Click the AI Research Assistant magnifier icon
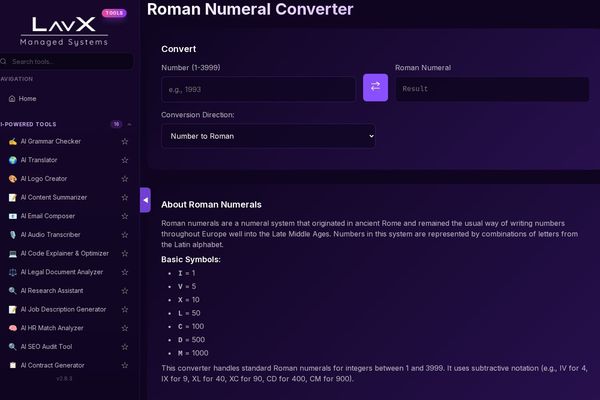This screenshot has height=400, width=600. point(13,291)
